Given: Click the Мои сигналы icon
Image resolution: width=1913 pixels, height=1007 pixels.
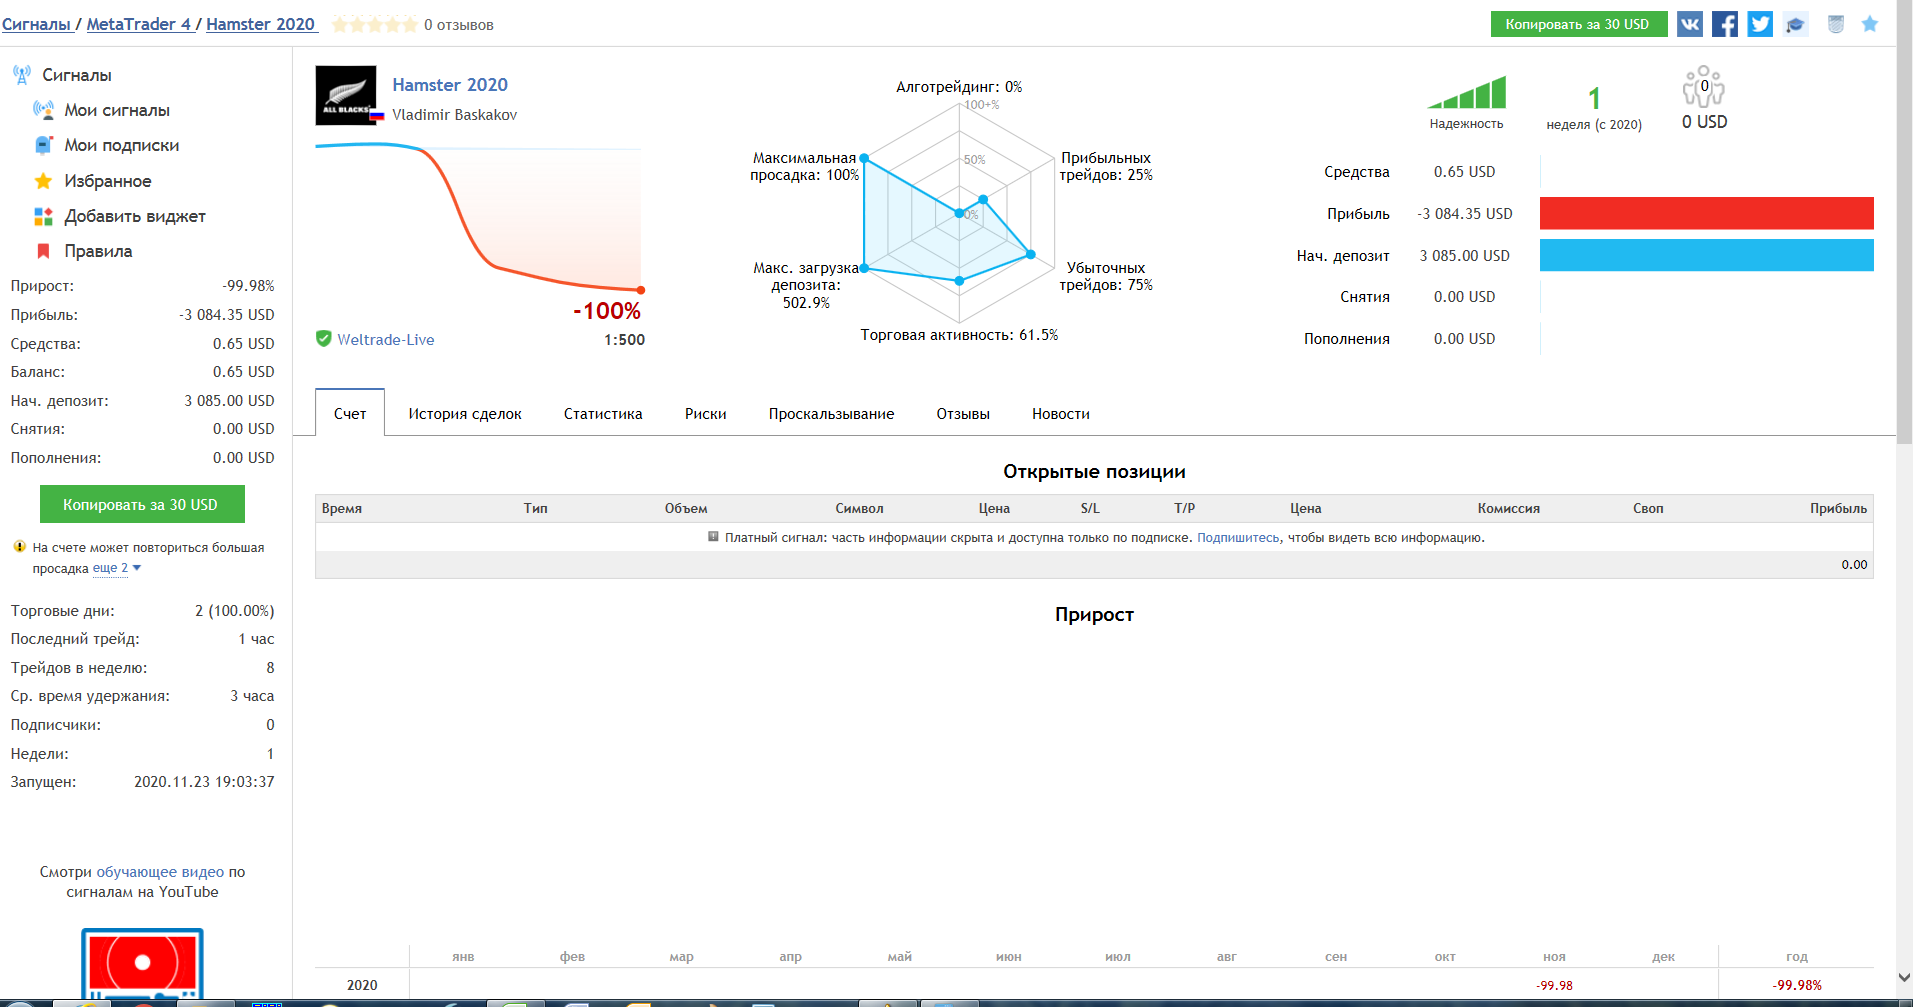Looking at the screenshot, I should pyautogui.click(x=43, y=110).
